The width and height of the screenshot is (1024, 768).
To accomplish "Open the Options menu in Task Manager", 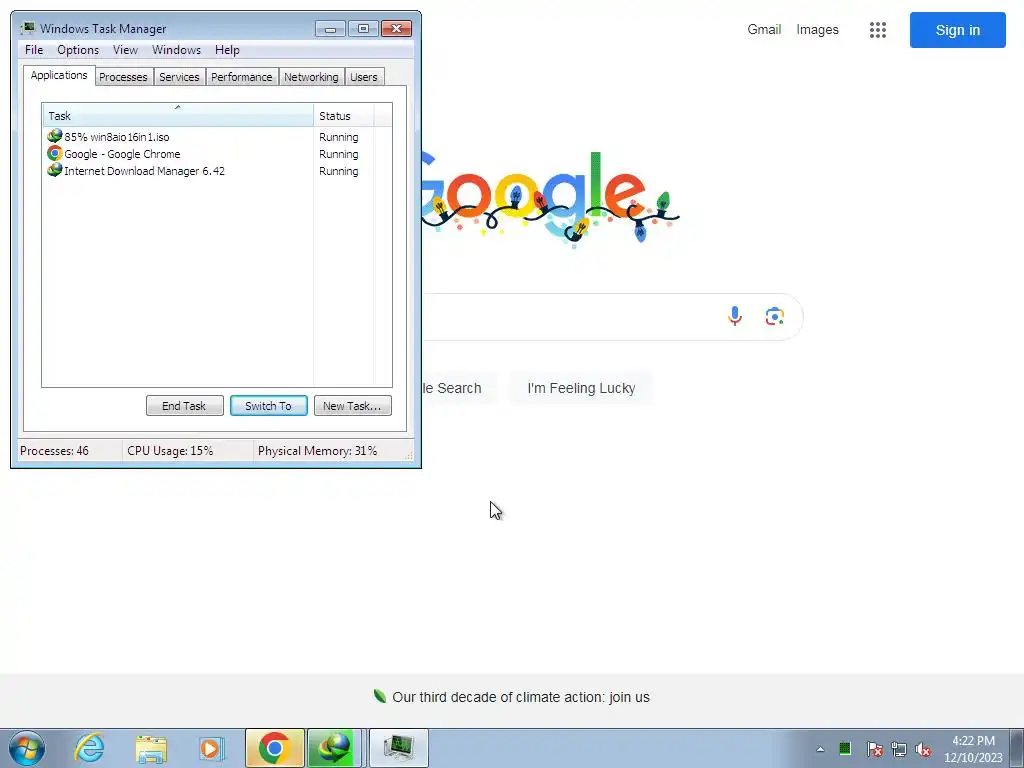I will pyautogui.click(x=78, y=50).
